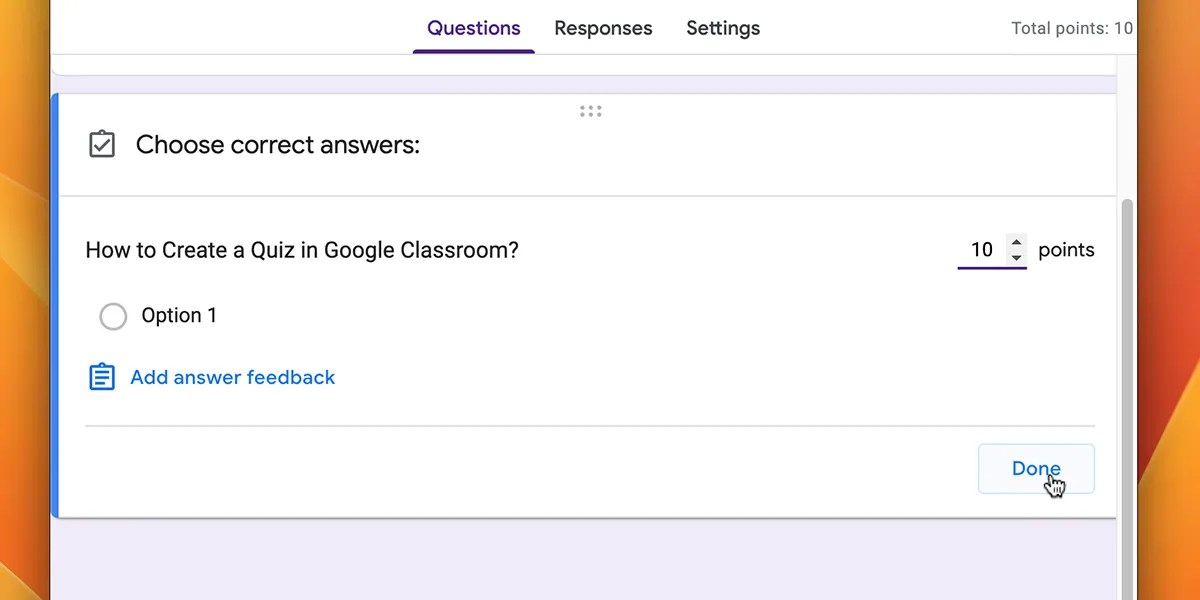This screenshot has width=1200, height=600.
Task: Switch to the Responses tab
Action: [603, 28]
